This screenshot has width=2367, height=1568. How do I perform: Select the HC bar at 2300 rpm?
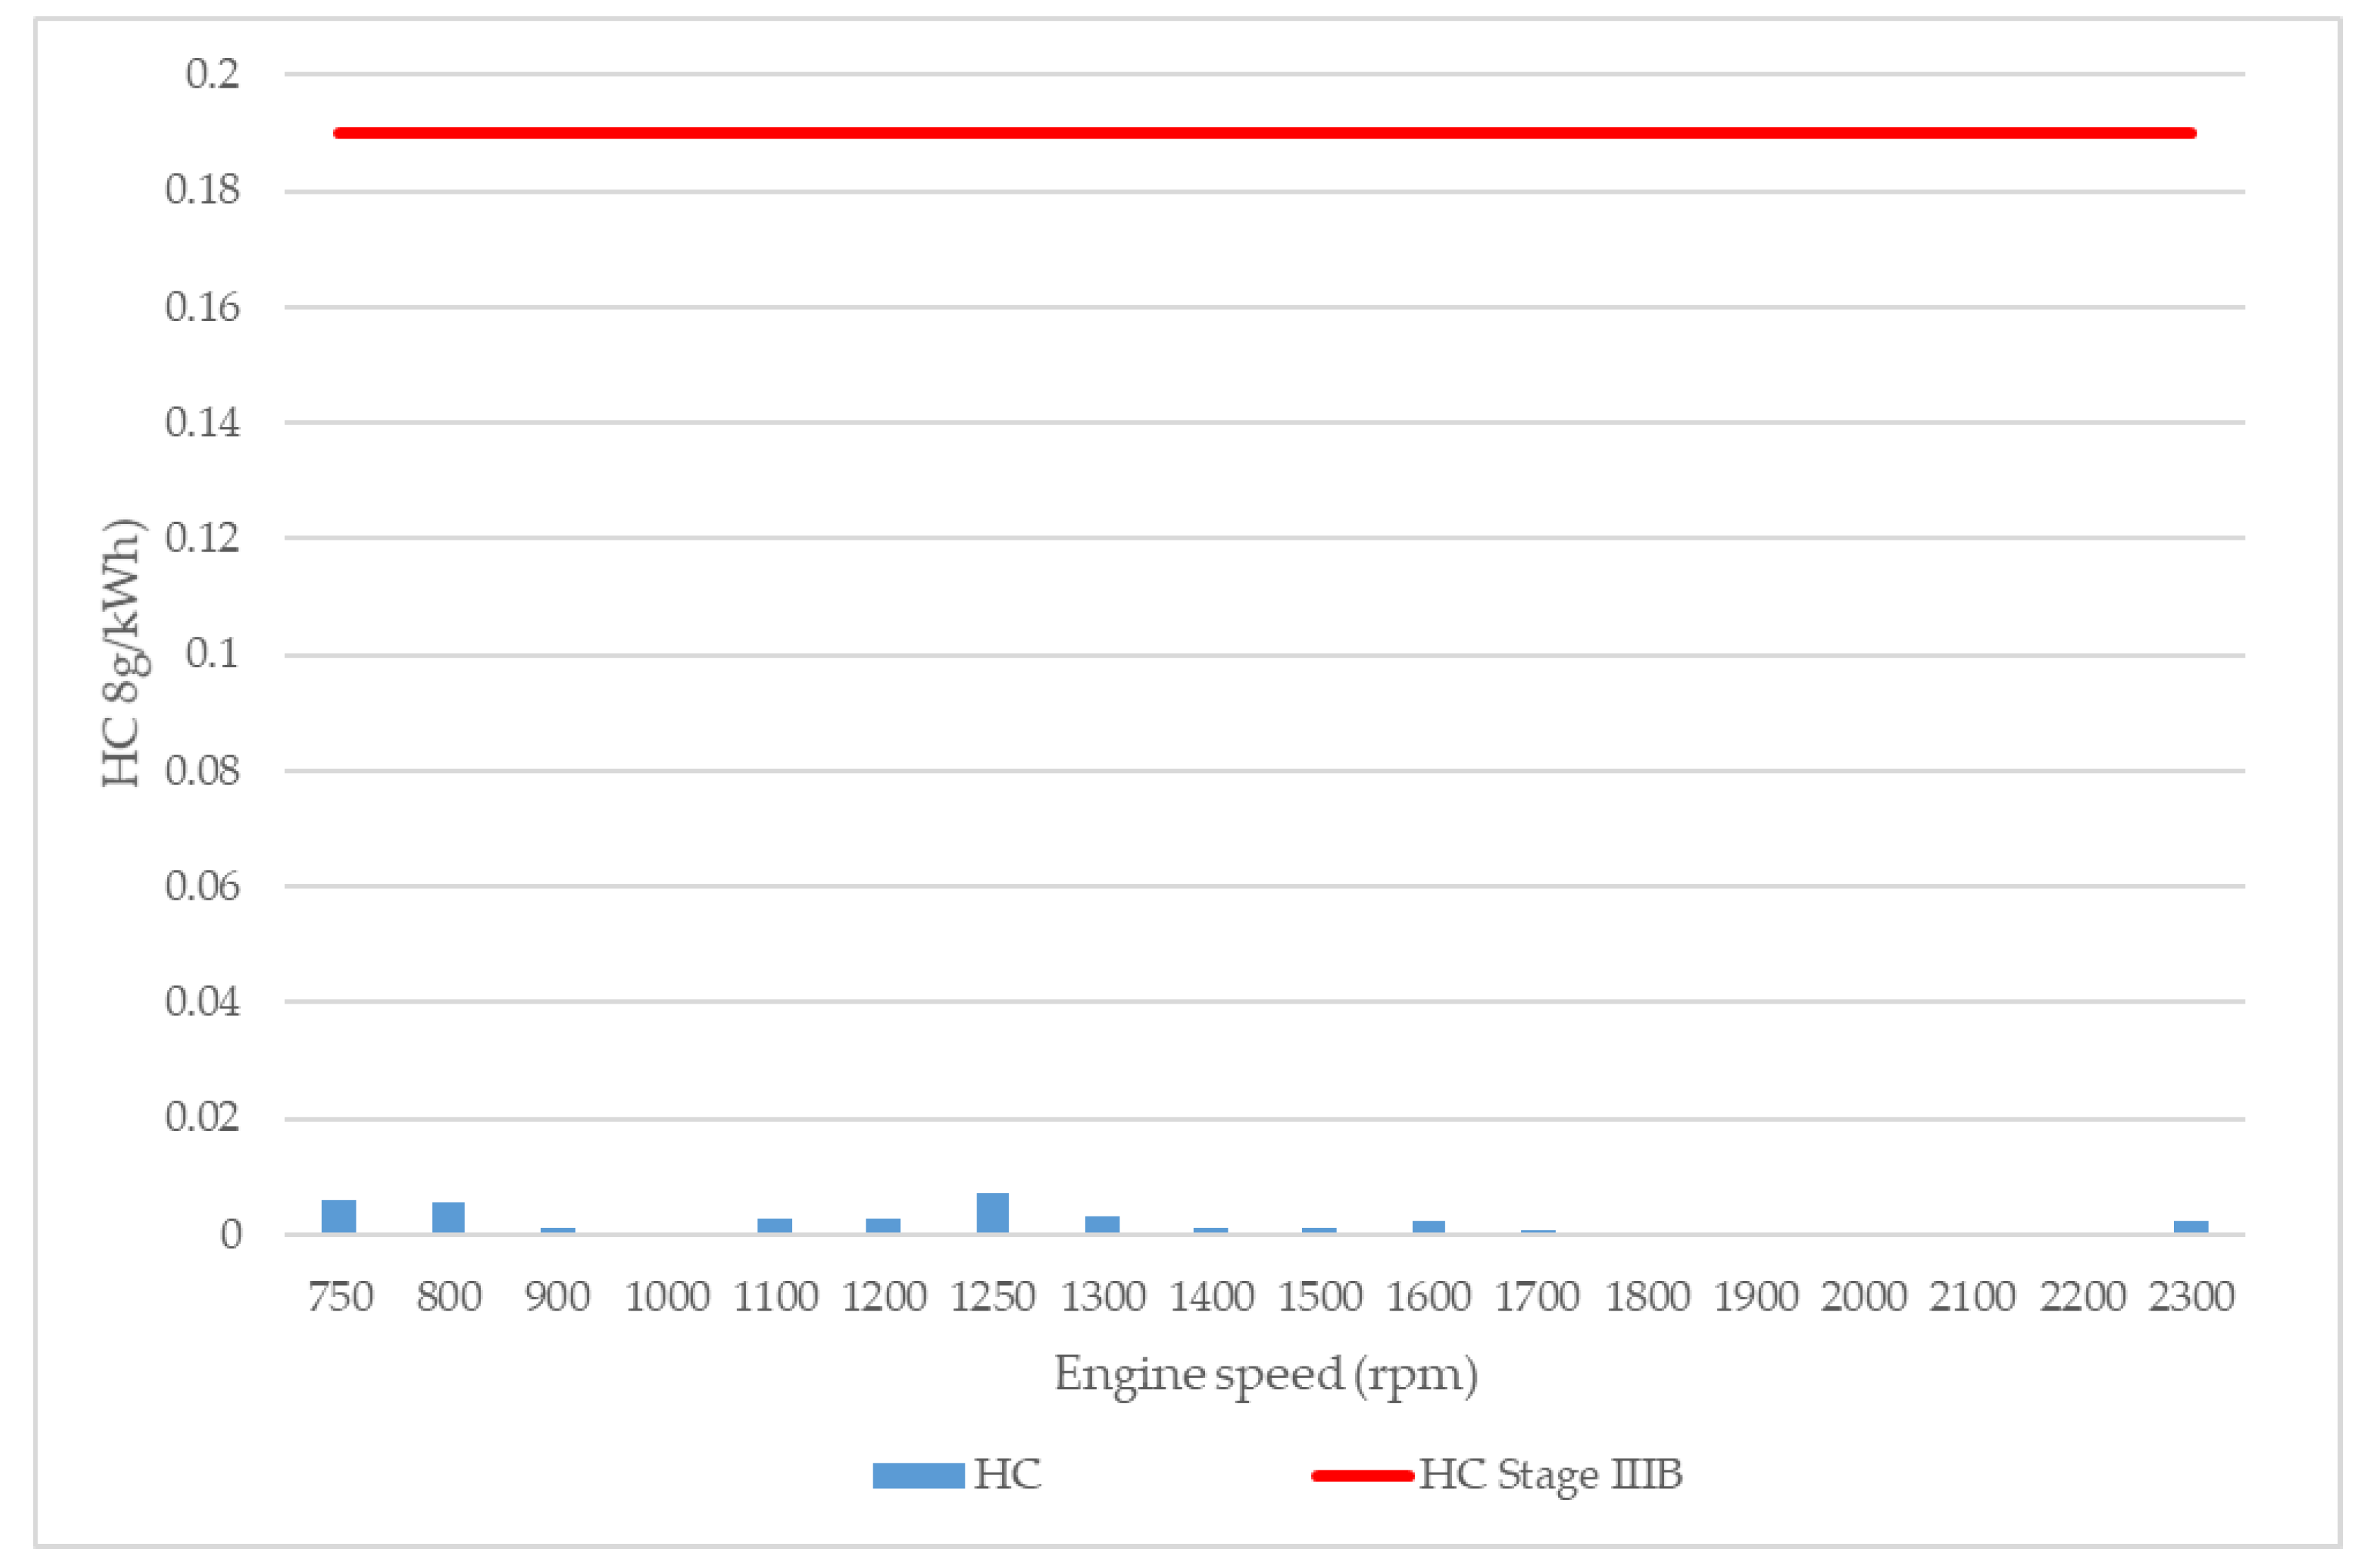click(x=2191, y=1227)
